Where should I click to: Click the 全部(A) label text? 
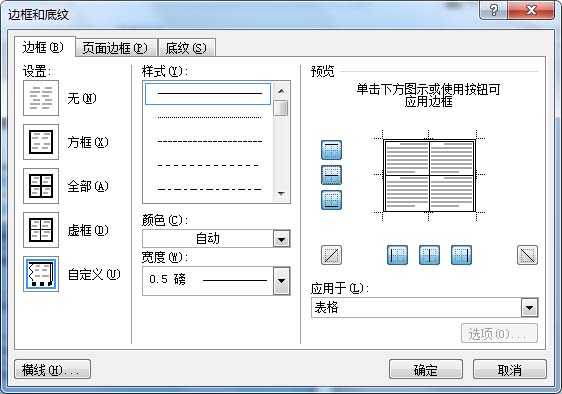pyautogui.click(x=88, y=186)
